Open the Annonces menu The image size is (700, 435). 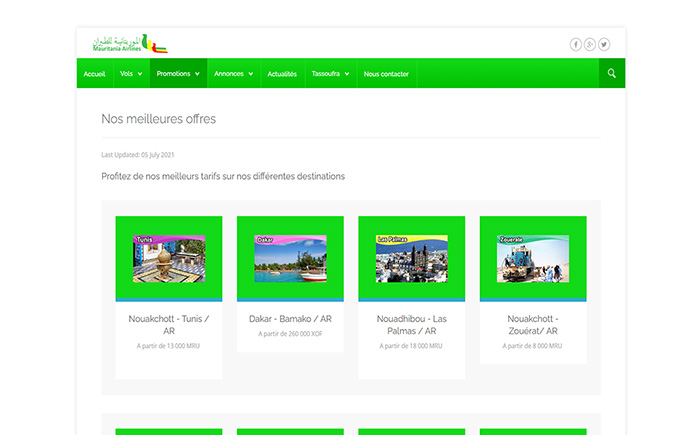click(233, 74)
